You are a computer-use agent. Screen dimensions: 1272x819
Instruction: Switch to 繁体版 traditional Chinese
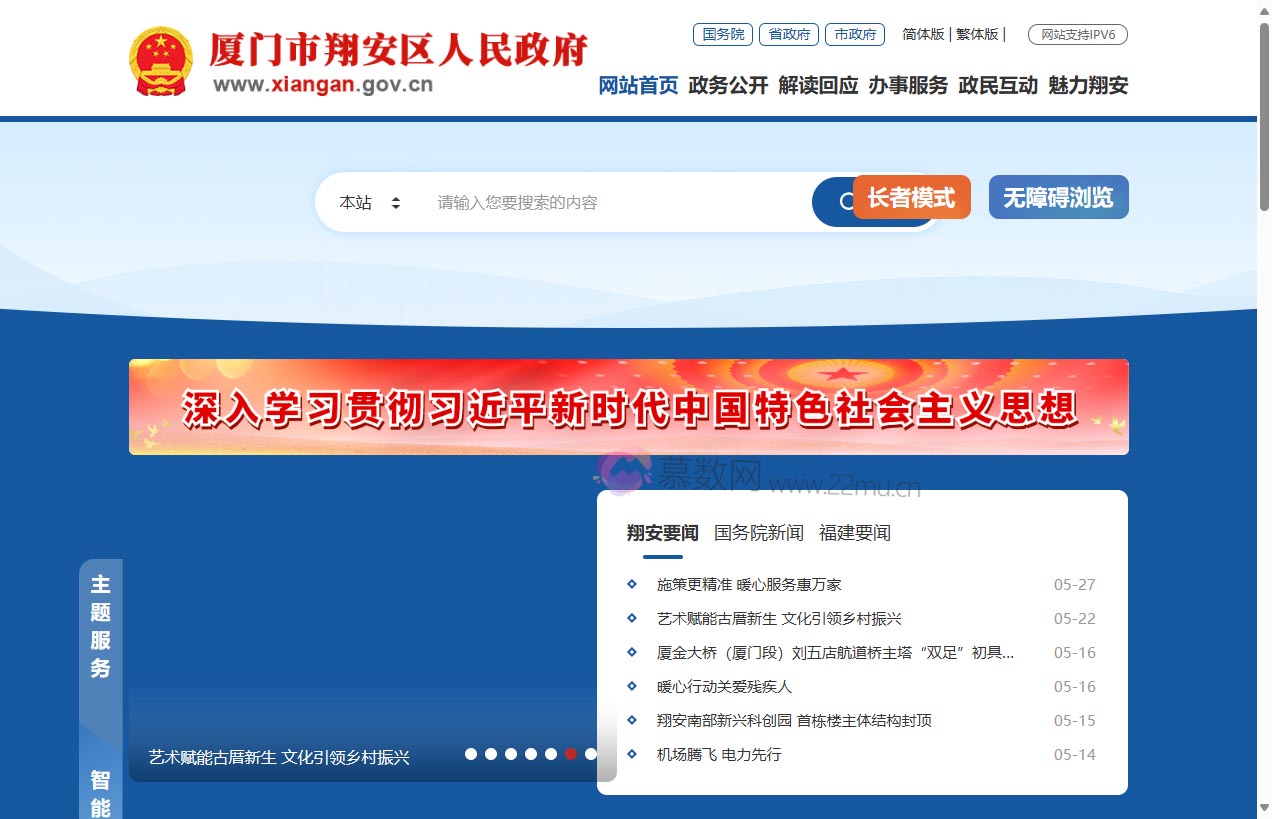[977, 34]
